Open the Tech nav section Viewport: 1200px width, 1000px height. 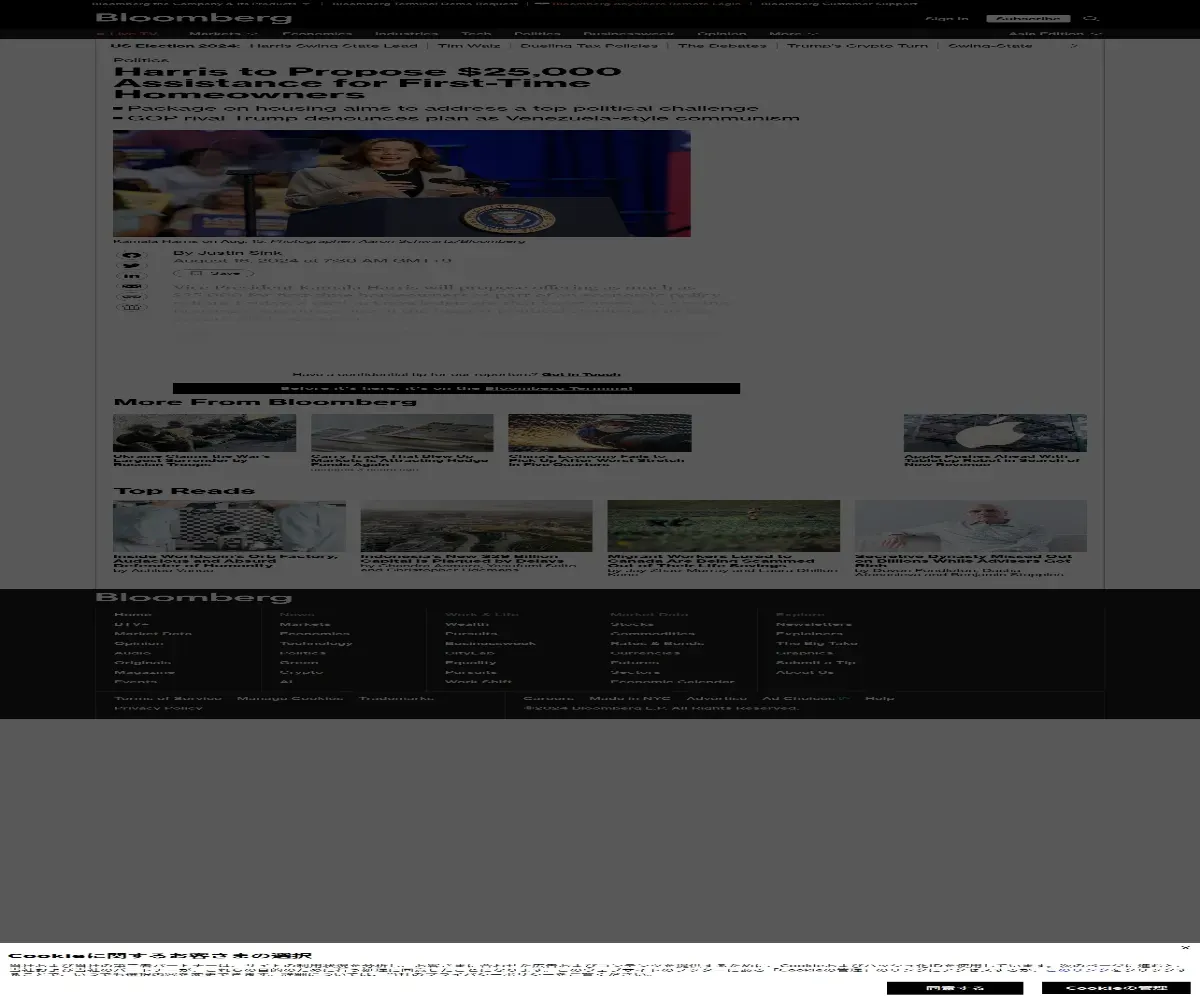pyautogui.click(x=476, y=34)
